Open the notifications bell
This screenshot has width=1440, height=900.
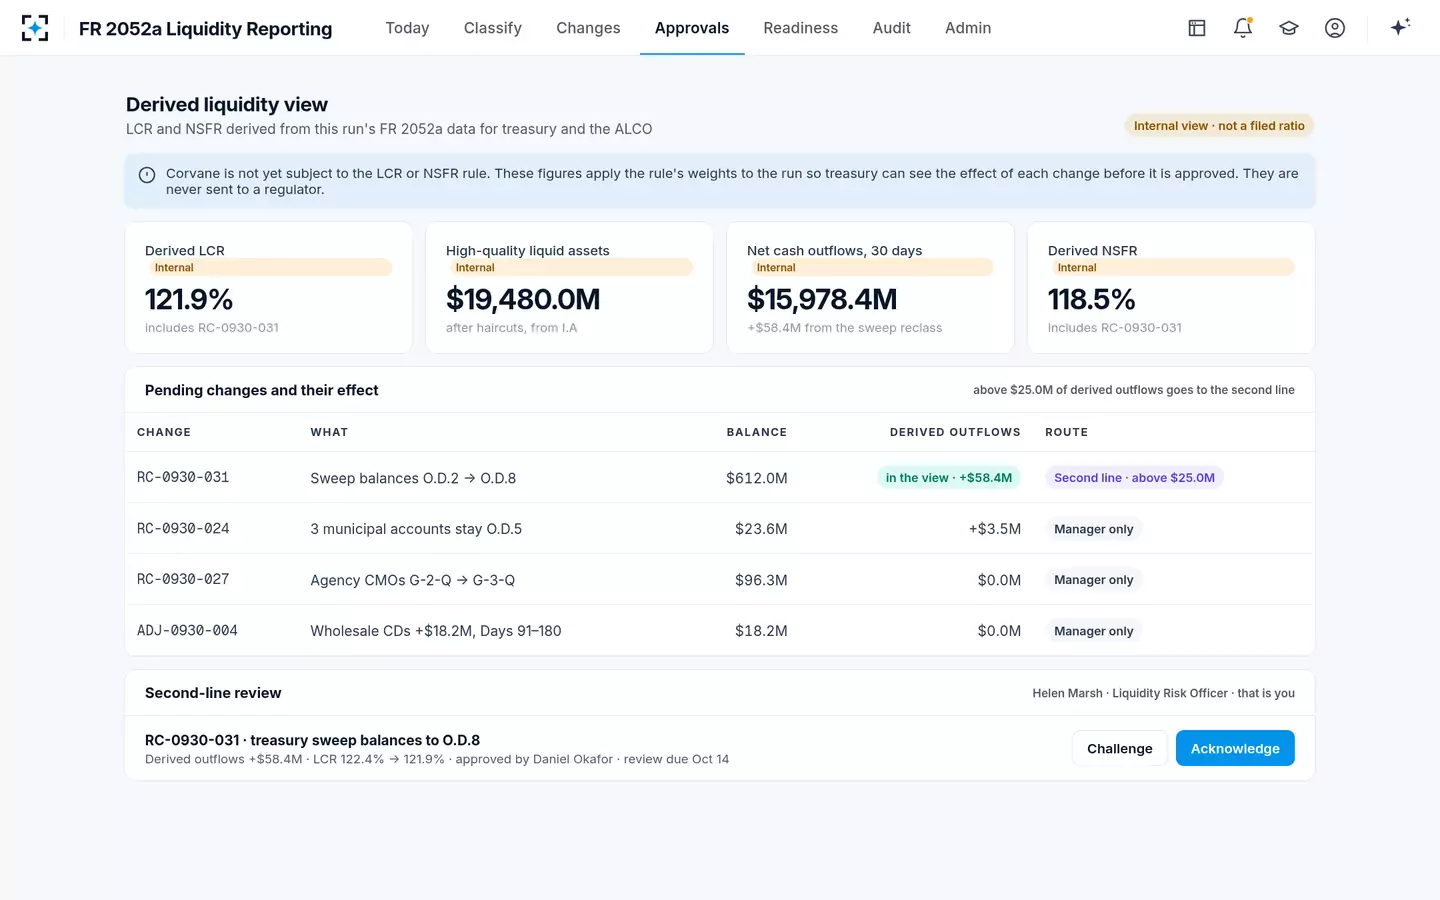(x=1243, y=28)
